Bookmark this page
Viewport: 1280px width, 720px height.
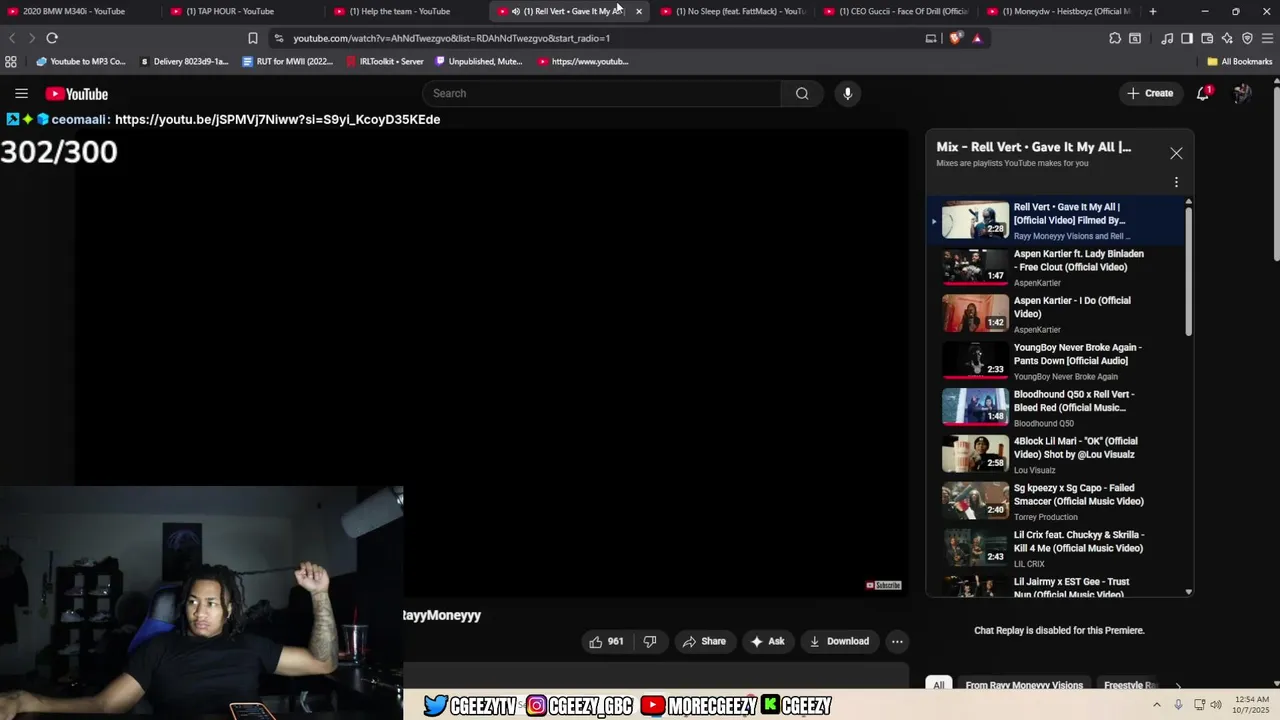(x=253, y=38)
